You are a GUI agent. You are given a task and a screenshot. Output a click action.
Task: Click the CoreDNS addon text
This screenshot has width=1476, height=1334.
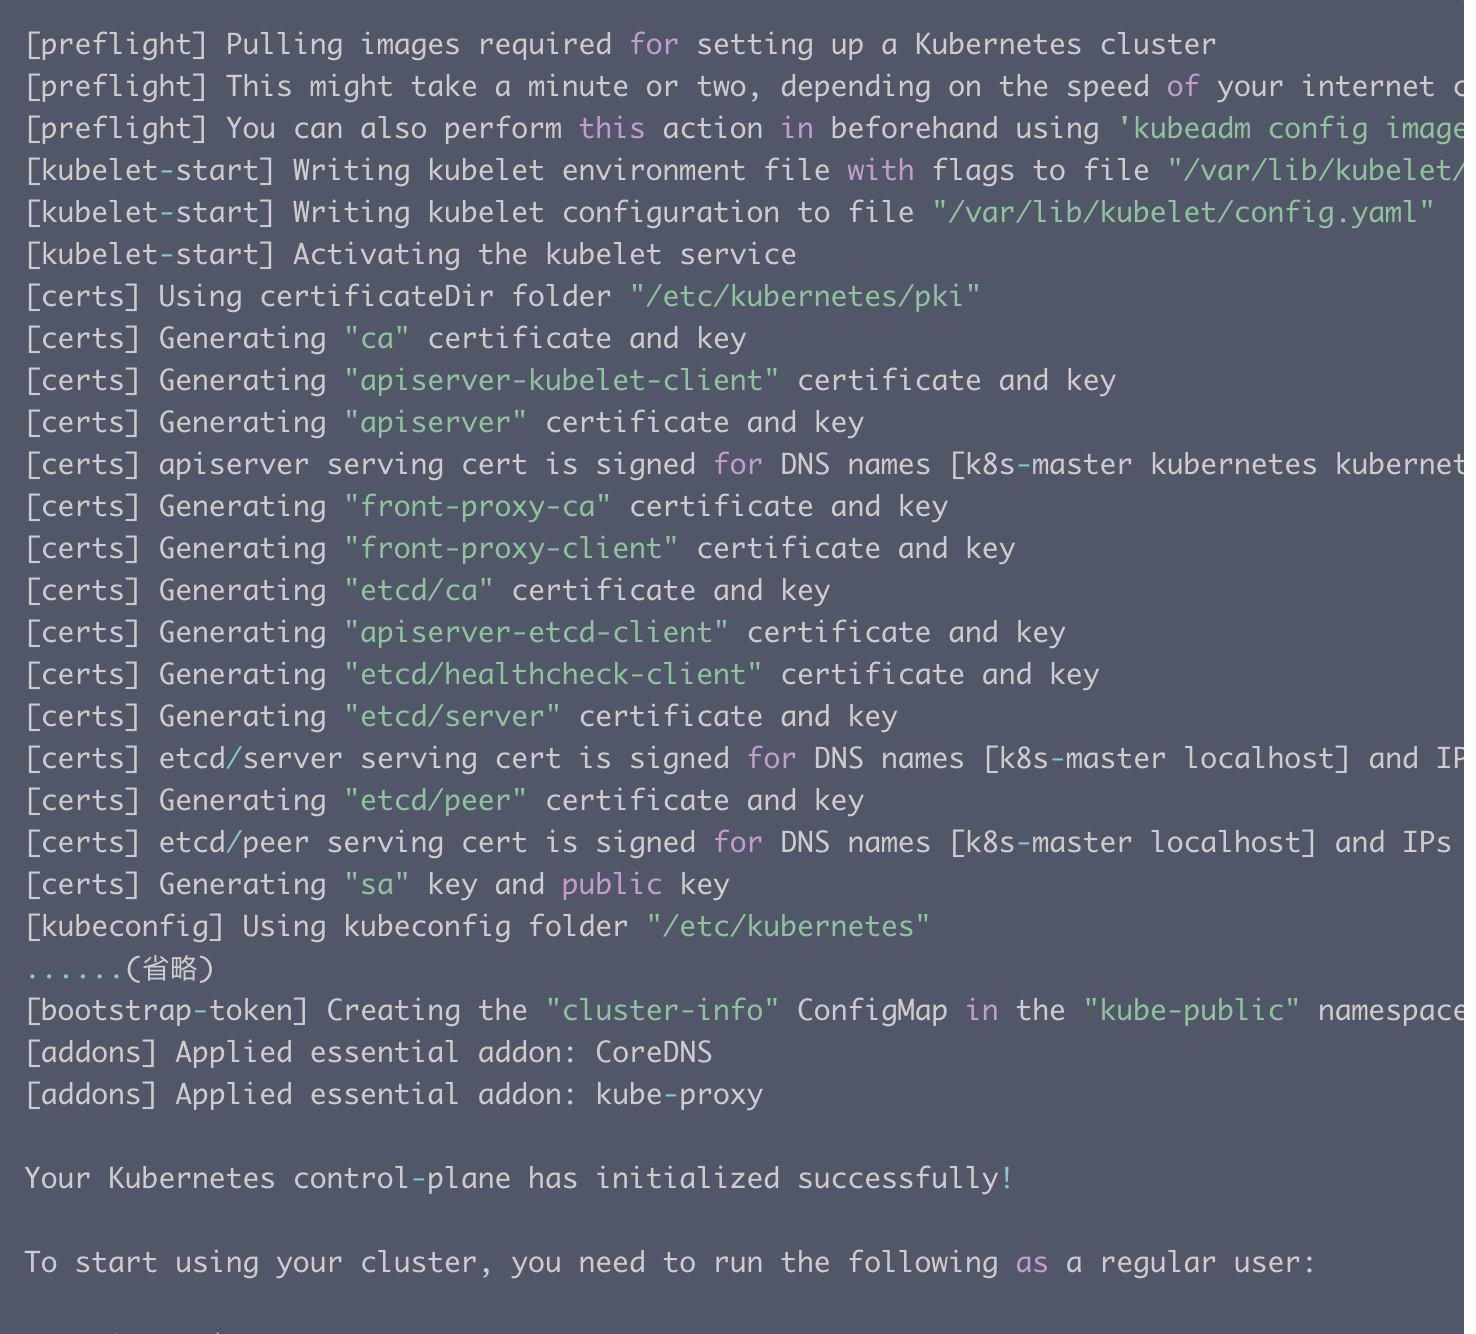coord(654,1053)
